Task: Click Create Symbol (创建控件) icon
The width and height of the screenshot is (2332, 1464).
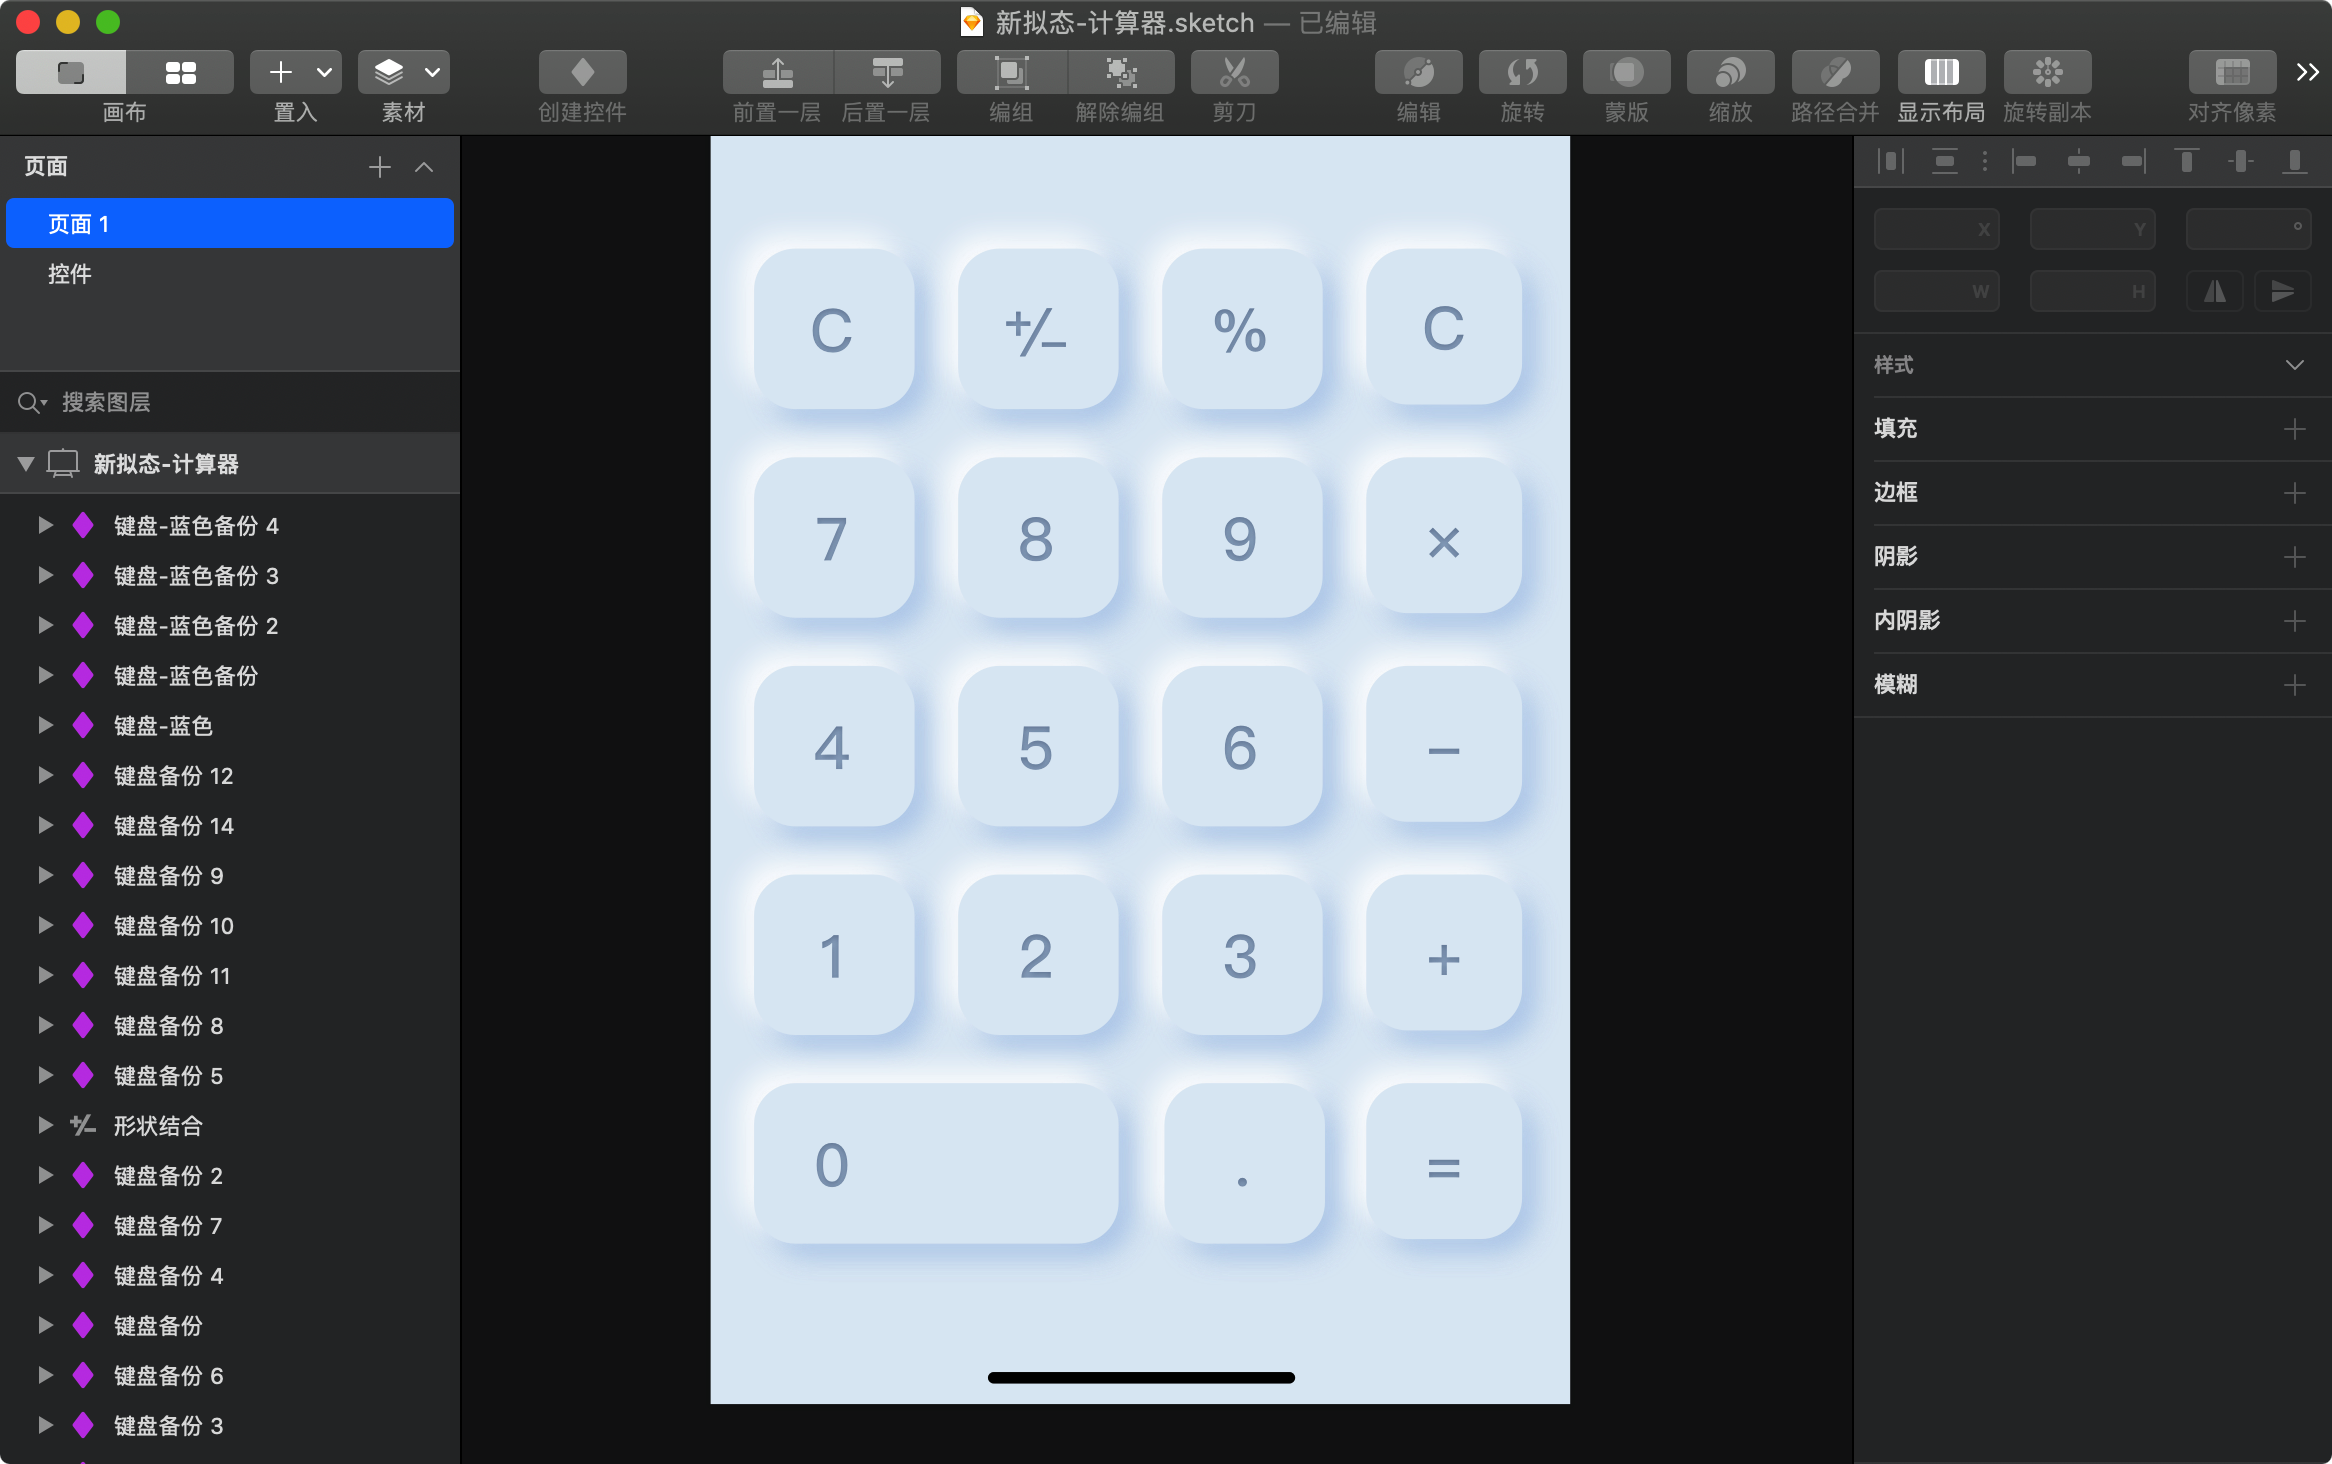Action: pyautogui.click(x=582, y=73)
